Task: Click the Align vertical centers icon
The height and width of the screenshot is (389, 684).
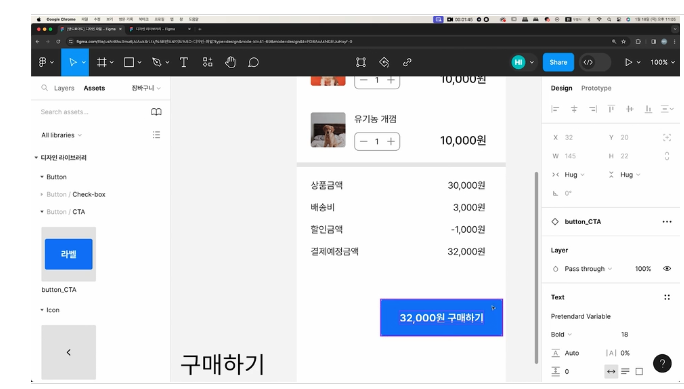Action: [629, 109]
